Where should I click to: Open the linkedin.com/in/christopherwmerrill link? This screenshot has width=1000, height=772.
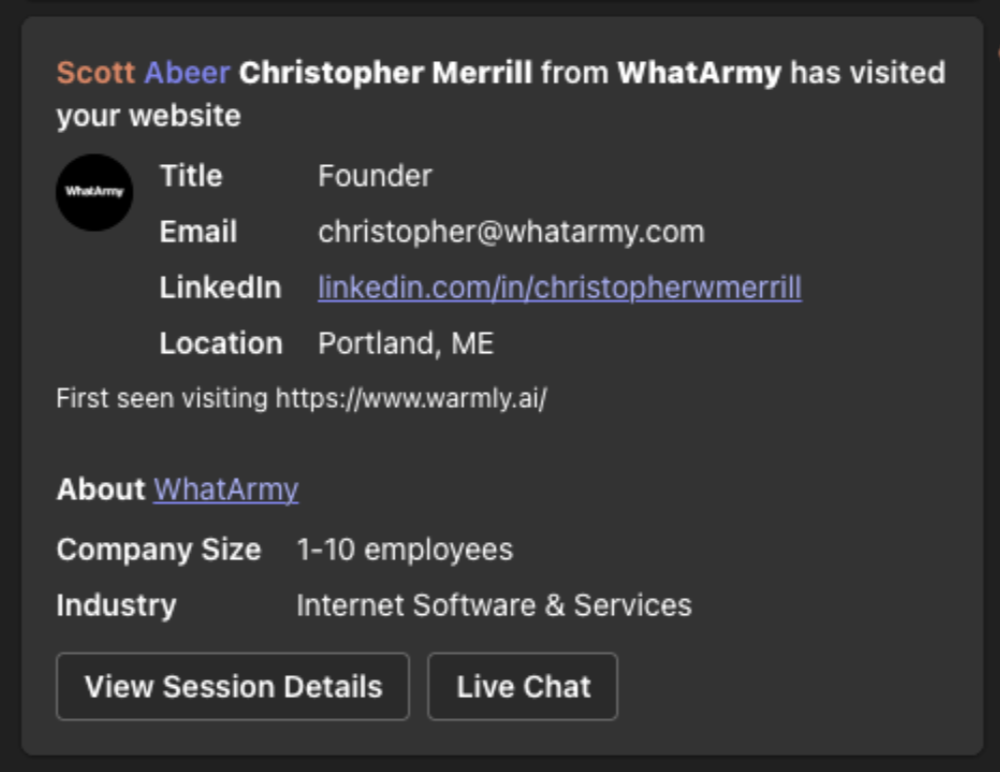tap(559, 288)
